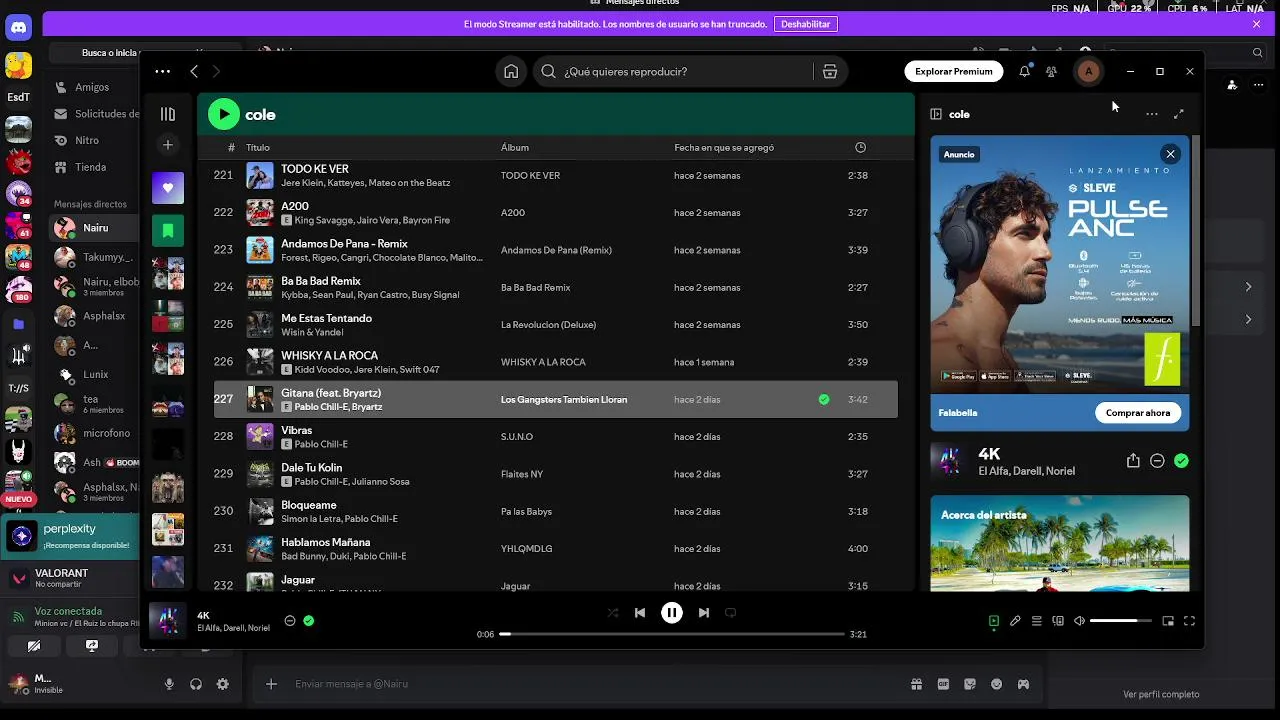This screenshot has width=1280, height=720.
Task: Click minus circle in bottom player bar
Action: click(290, 620)
